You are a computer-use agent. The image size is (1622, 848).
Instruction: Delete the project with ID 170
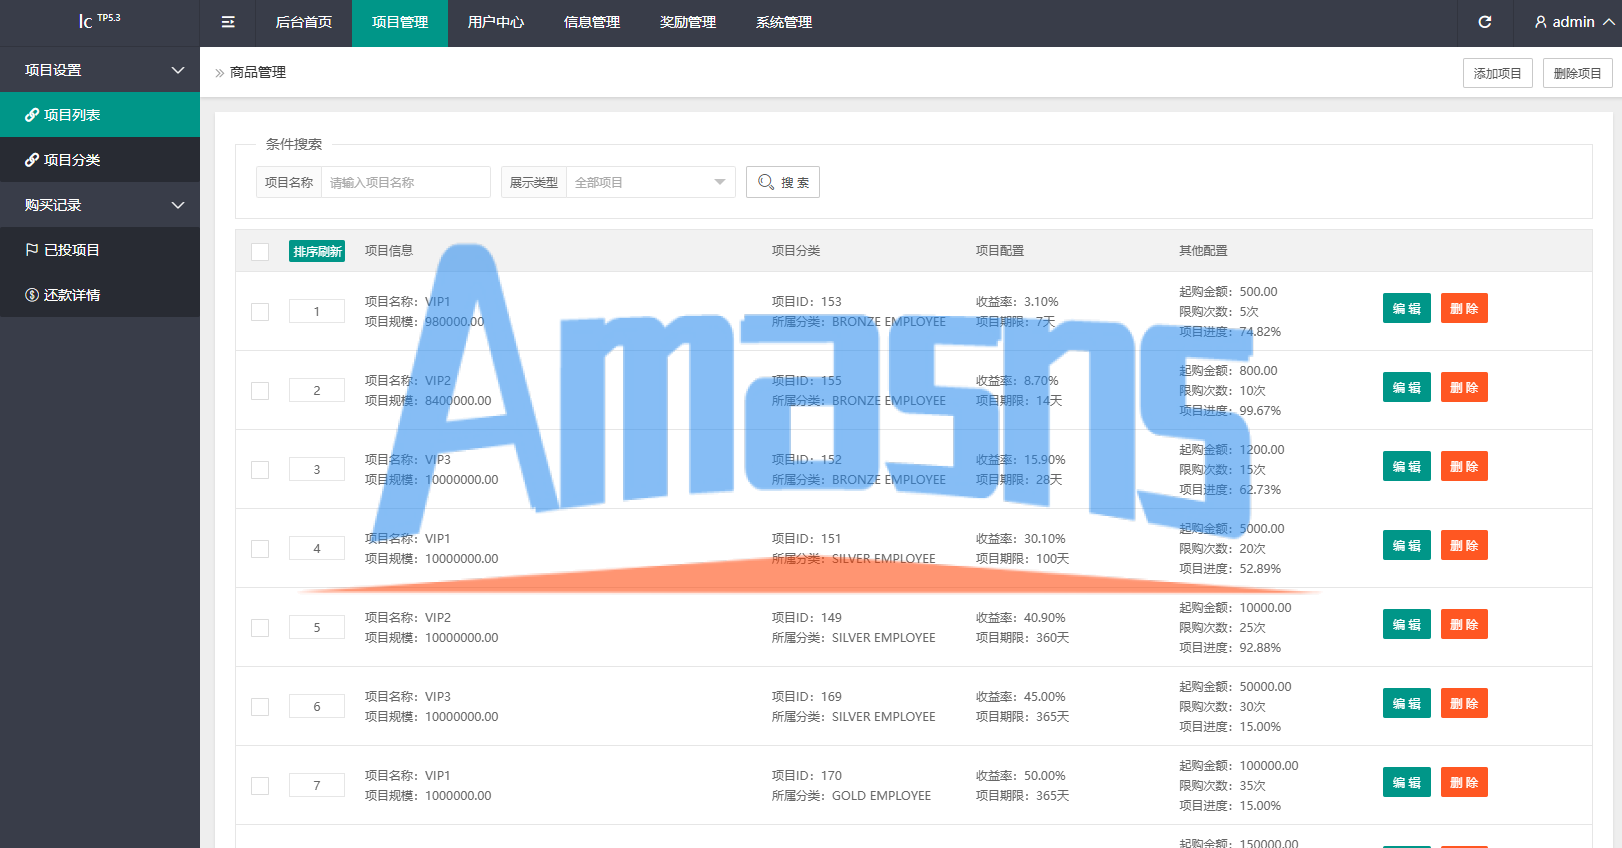tap(1464, 782)
